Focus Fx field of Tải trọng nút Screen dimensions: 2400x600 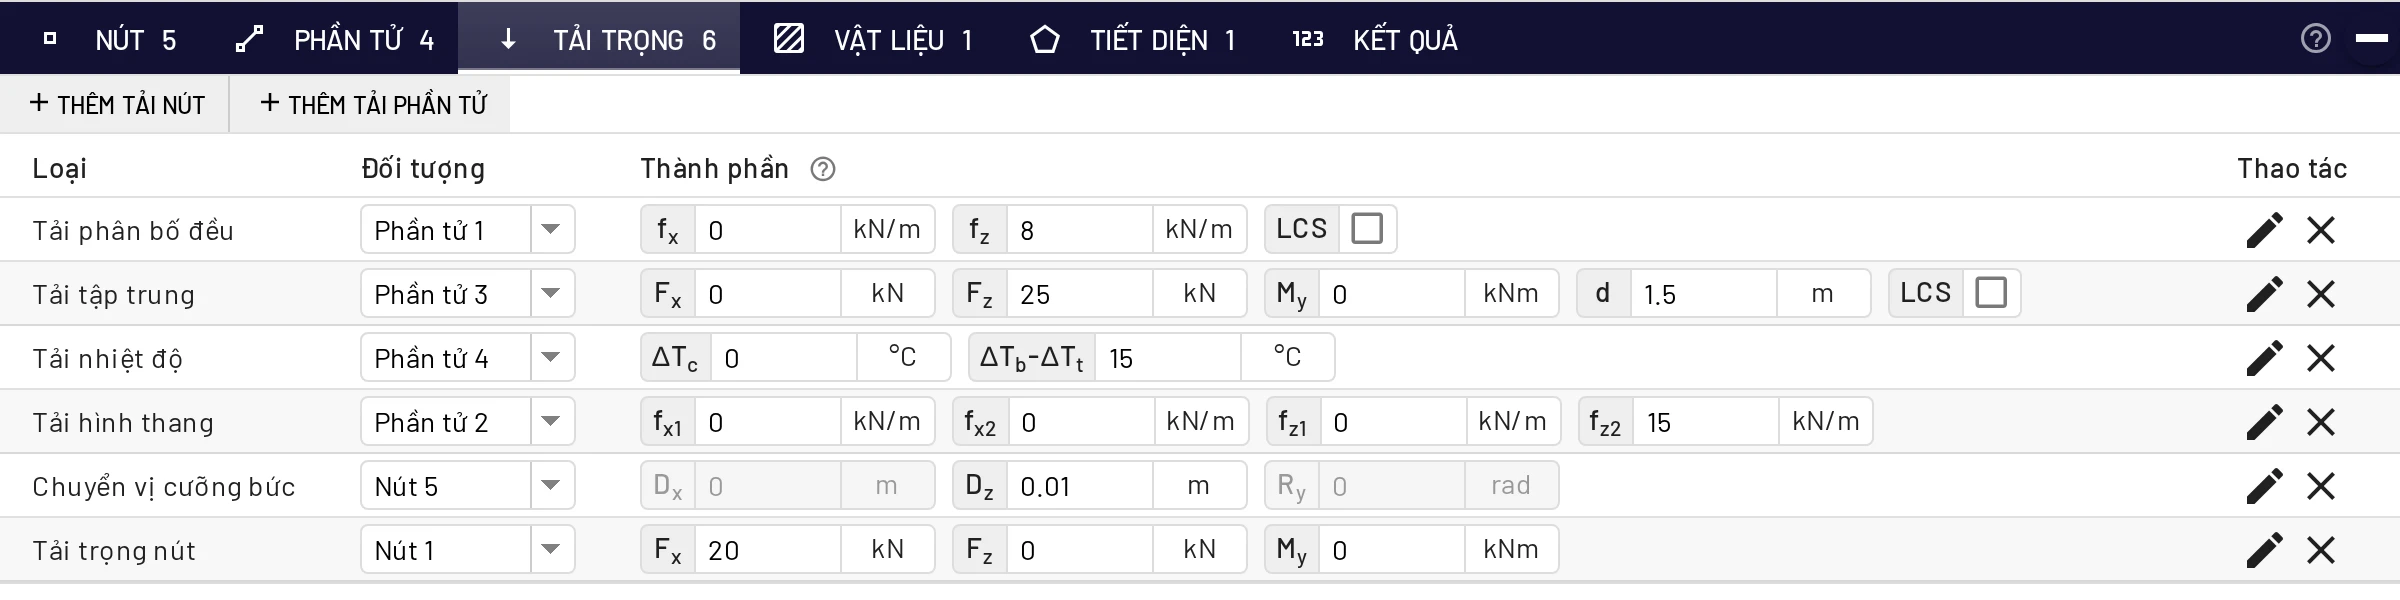[767, 550]
